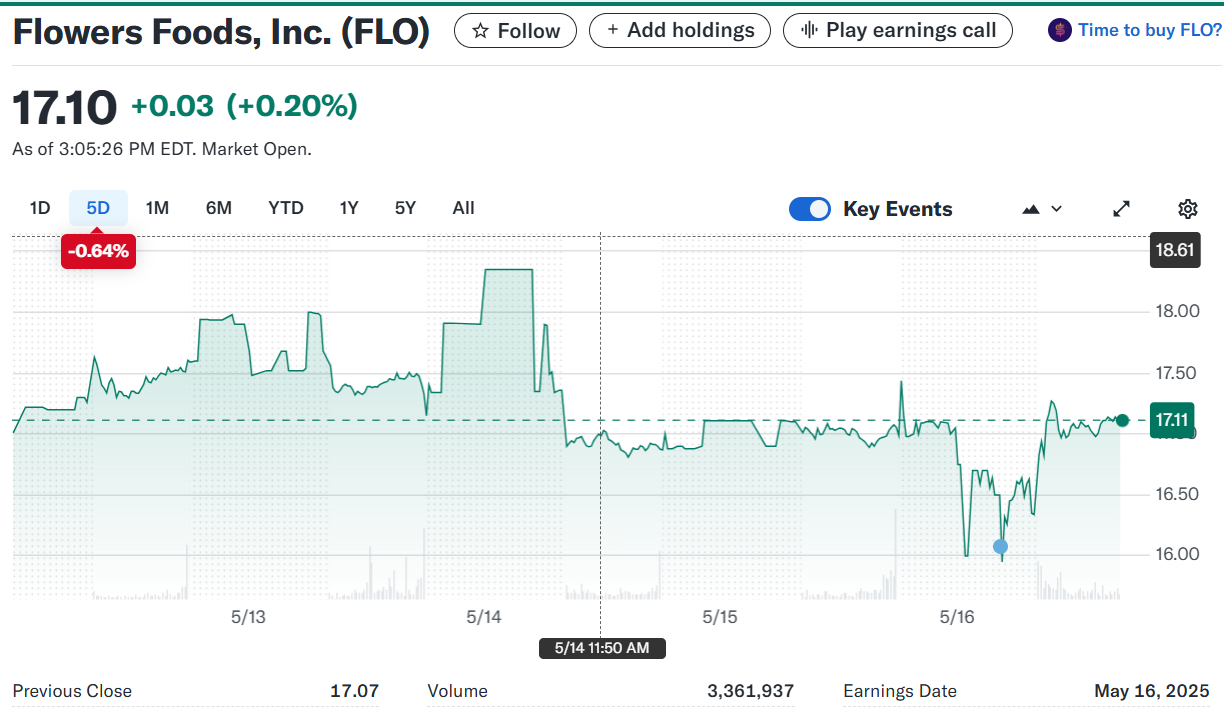Image resolution: width=1224 pixels, height=708 pixels.
Task: Open chart settings gear icon
Action: click(1188, 209)
